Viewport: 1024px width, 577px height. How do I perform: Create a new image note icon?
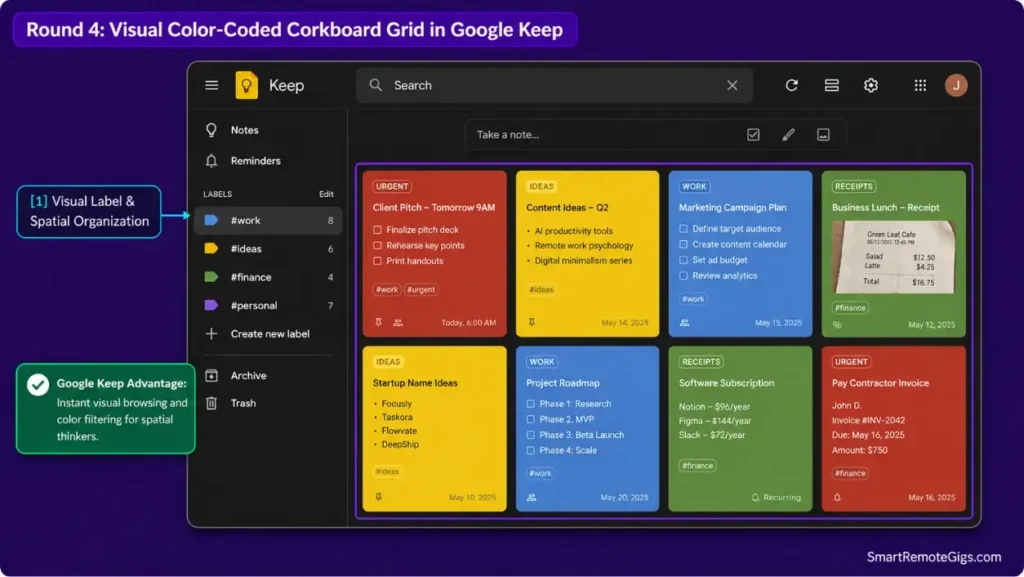[x=824, y=134]
